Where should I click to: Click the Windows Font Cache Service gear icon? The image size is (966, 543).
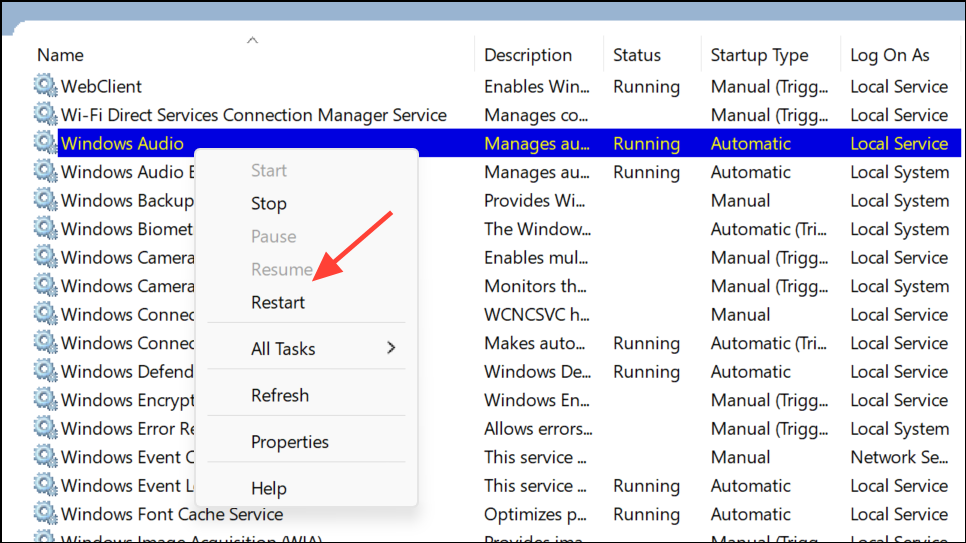tap(45, 514)
